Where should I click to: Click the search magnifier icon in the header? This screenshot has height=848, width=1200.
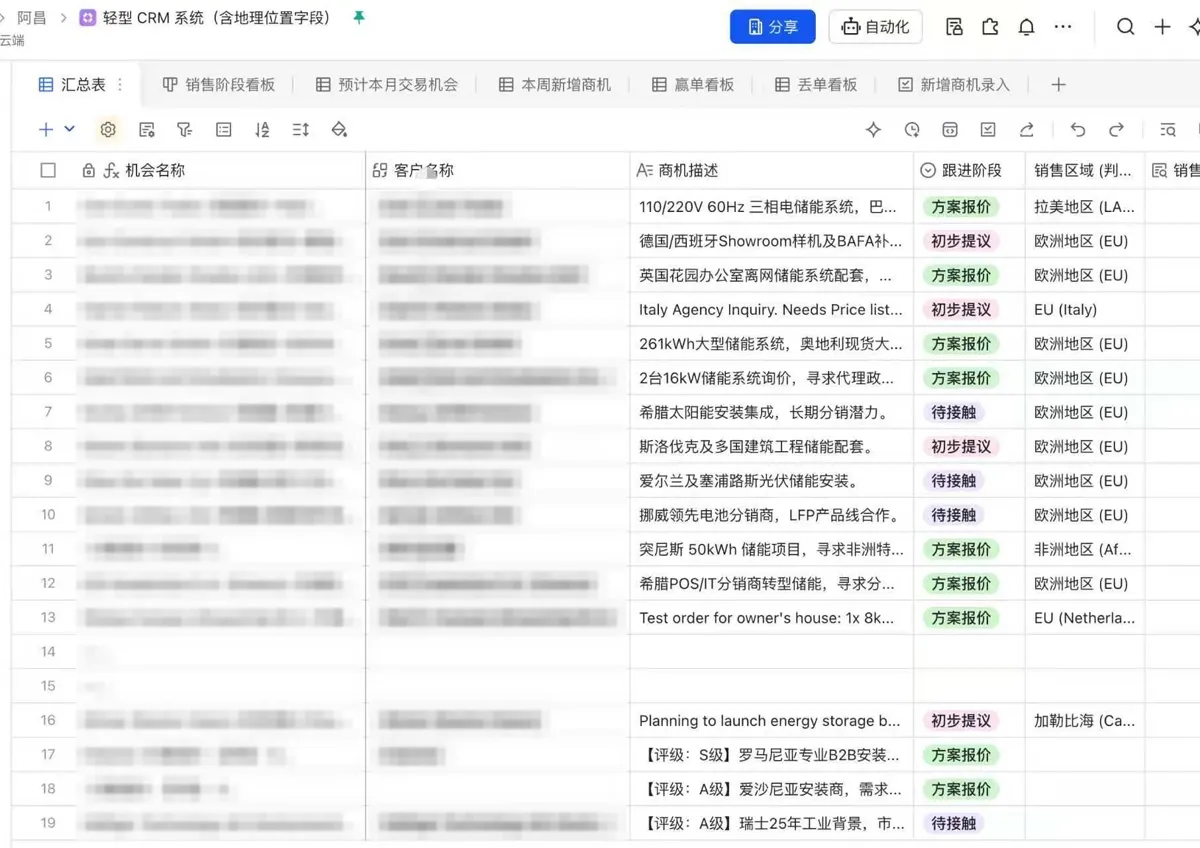click(x=1125, y=27)
